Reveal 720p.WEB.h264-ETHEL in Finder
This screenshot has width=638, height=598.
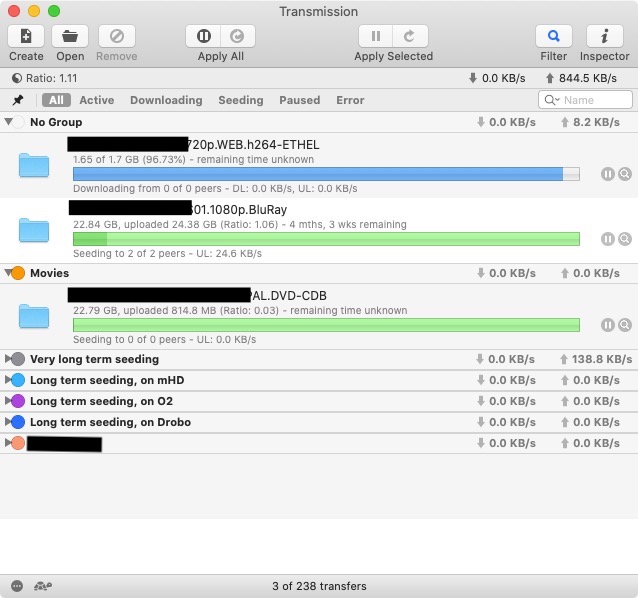pyautogui.click(x=625, y=174)
